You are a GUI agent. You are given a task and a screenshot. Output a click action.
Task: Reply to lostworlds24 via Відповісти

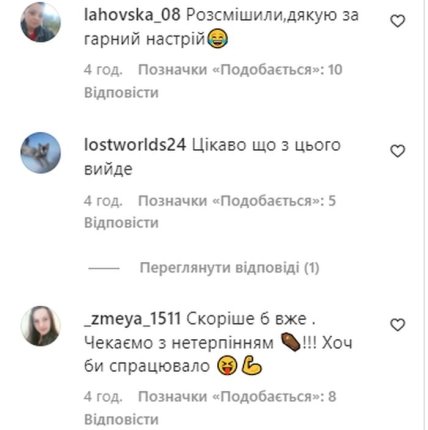tap(121, 223)
